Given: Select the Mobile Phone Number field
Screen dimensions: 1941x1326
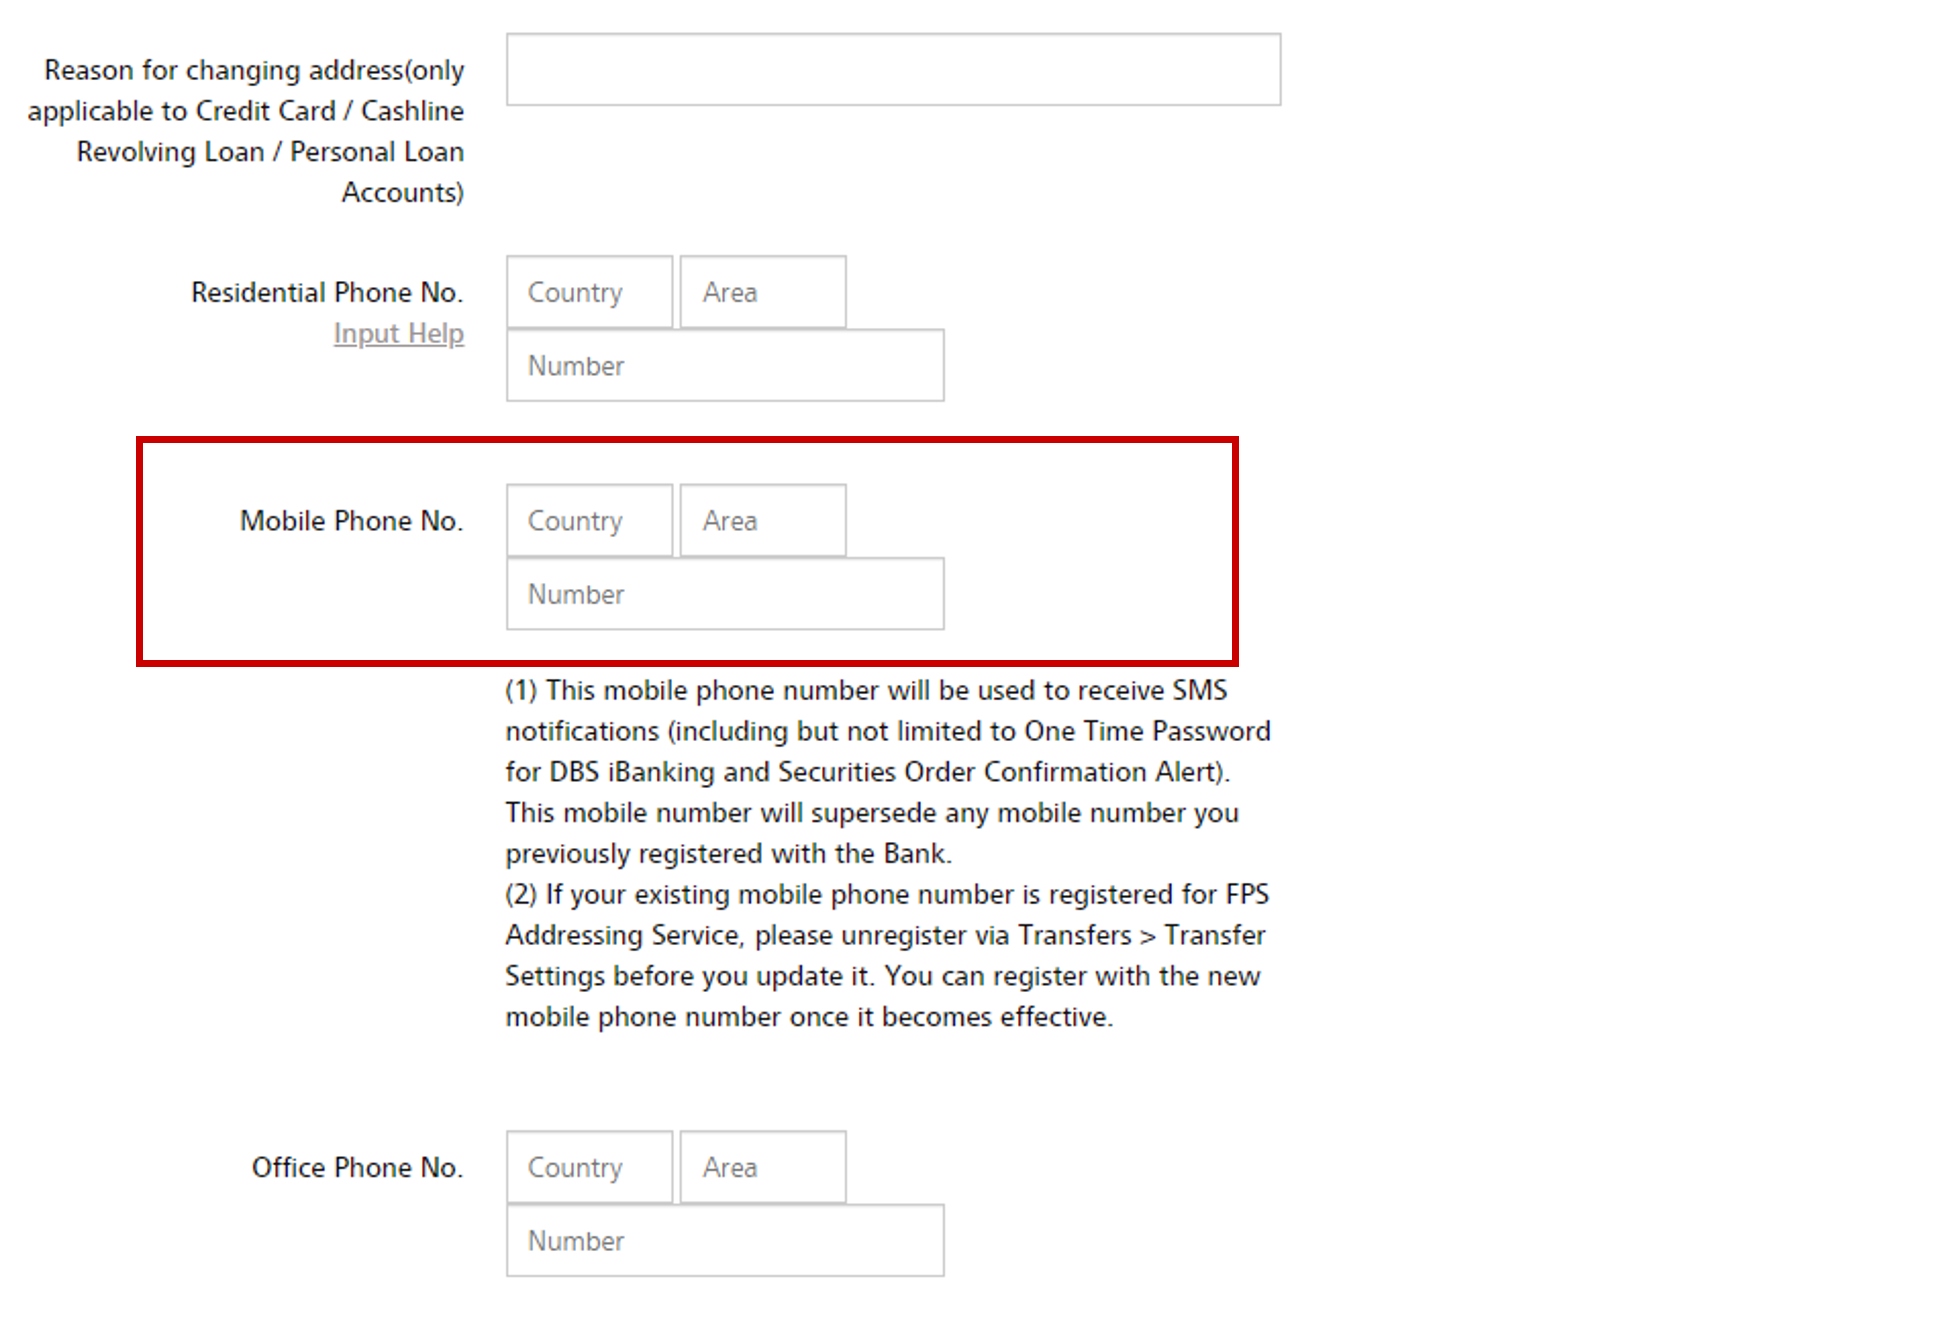Looking at the screenshot, I should (x=724, y=594).
